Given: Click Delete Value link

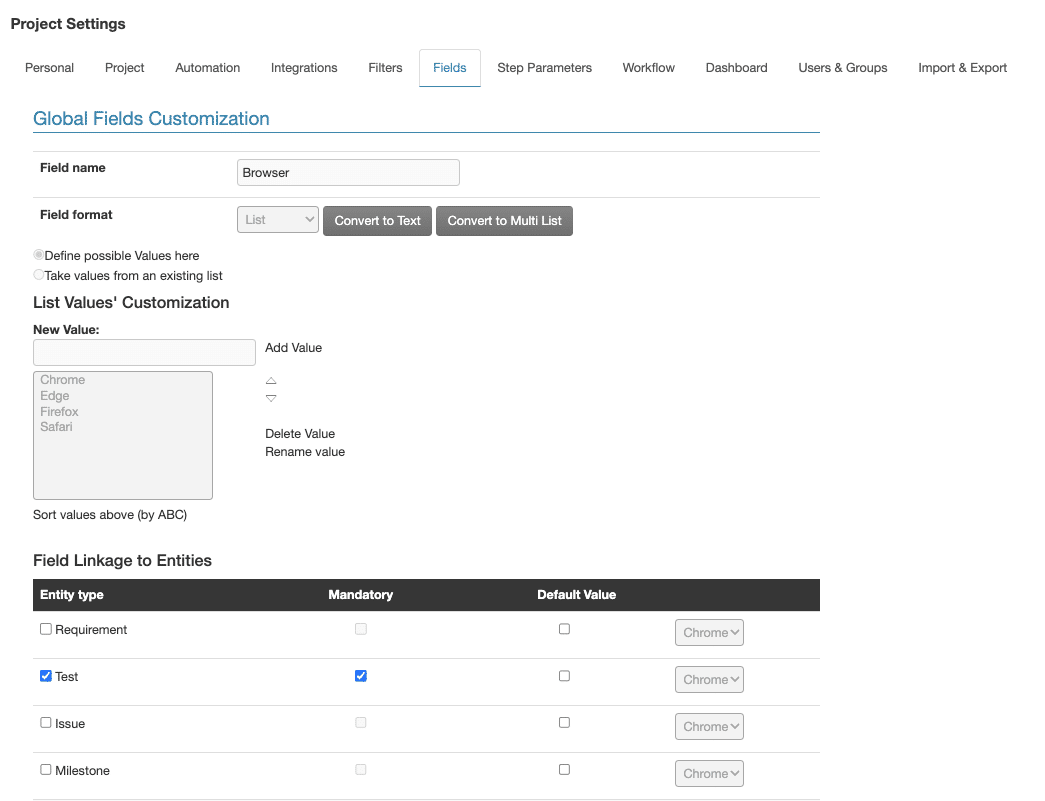Looking at the screenshot, I should coord(300,434).
